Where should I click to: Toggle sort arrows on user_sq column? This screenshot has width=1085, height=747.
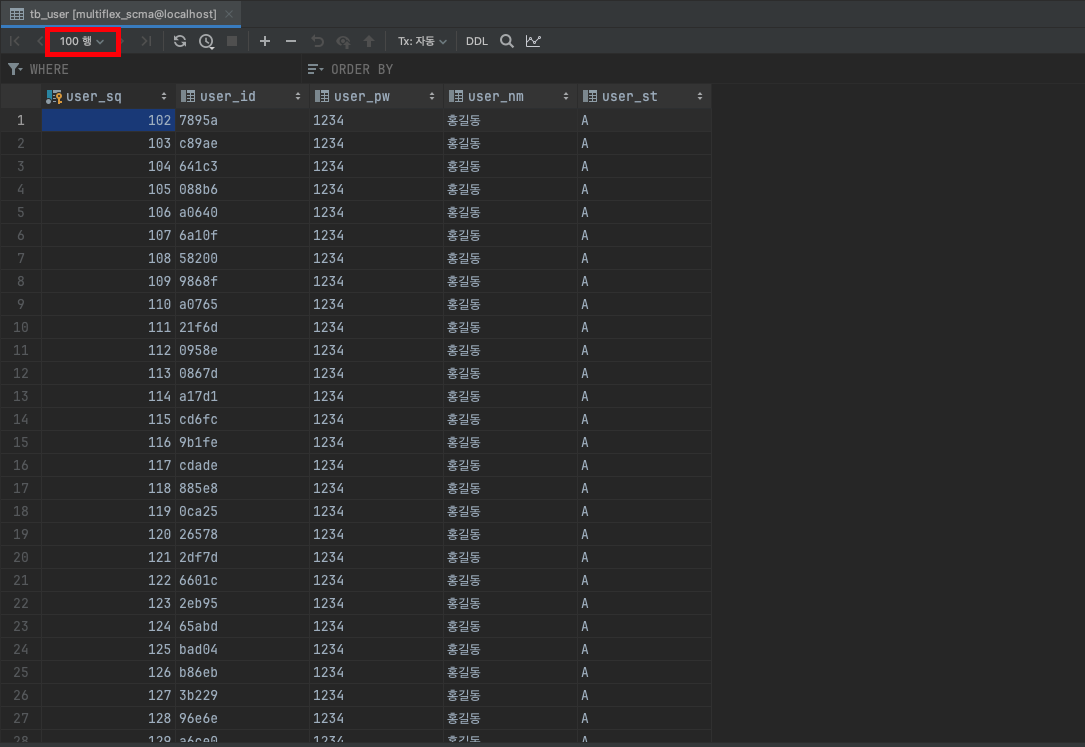pyautogui.click(x=164, y=96)
